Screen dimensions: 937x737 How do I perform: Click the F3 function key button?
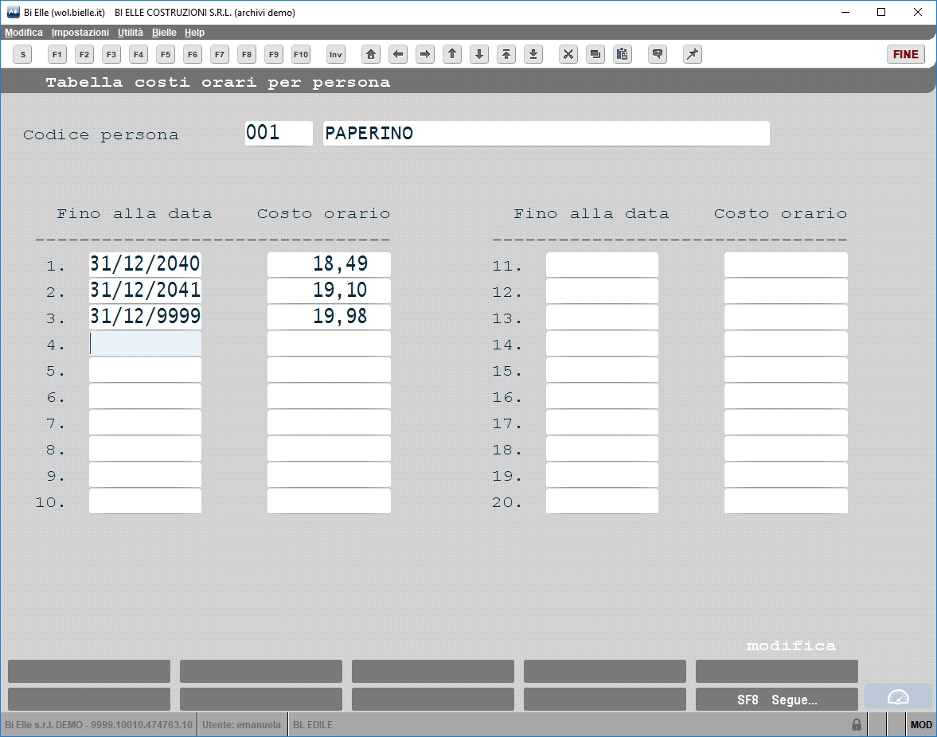click(111, 54)
